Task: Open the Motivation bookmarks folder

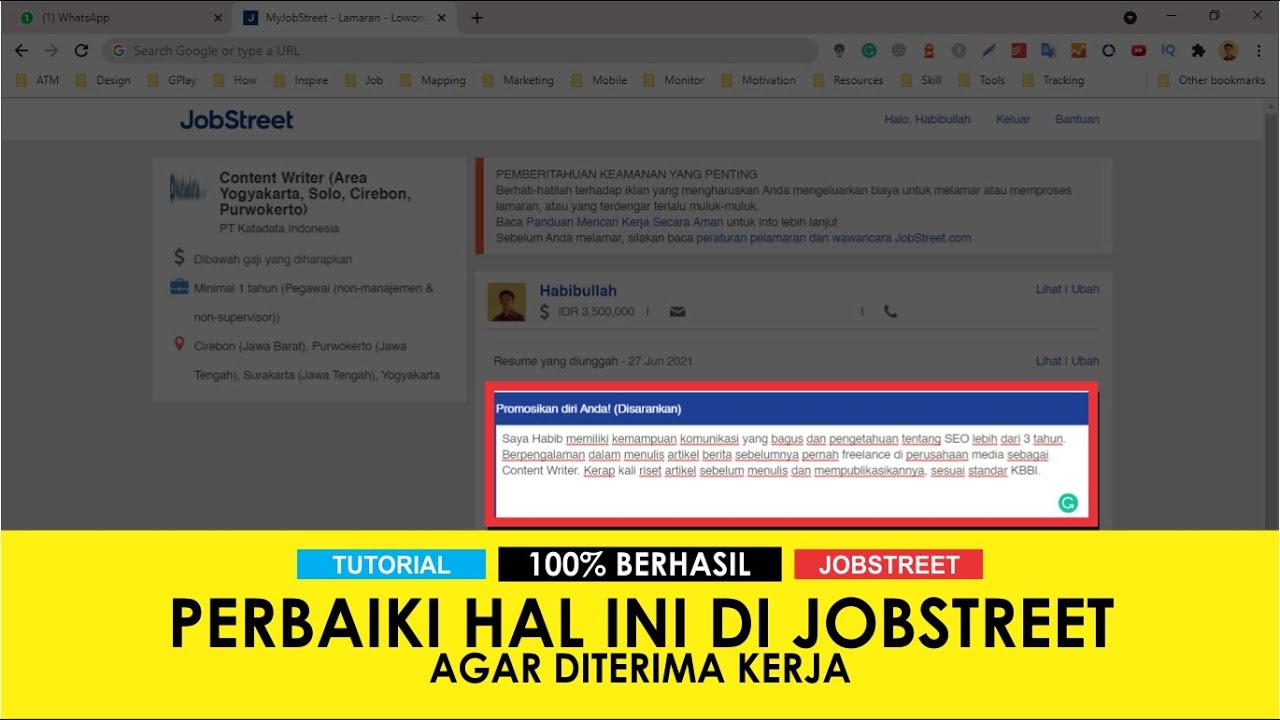Action: coord(758,80)
